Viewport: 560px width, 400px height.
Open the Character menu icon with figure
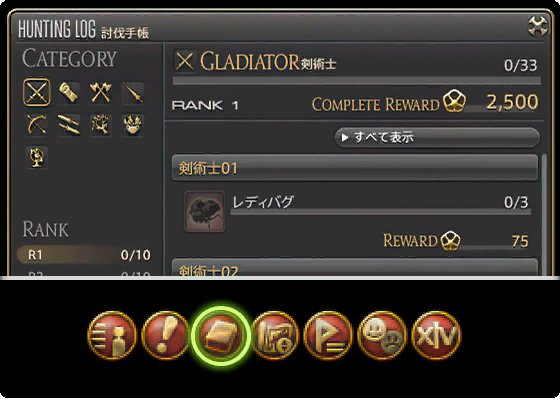point(112,336)
